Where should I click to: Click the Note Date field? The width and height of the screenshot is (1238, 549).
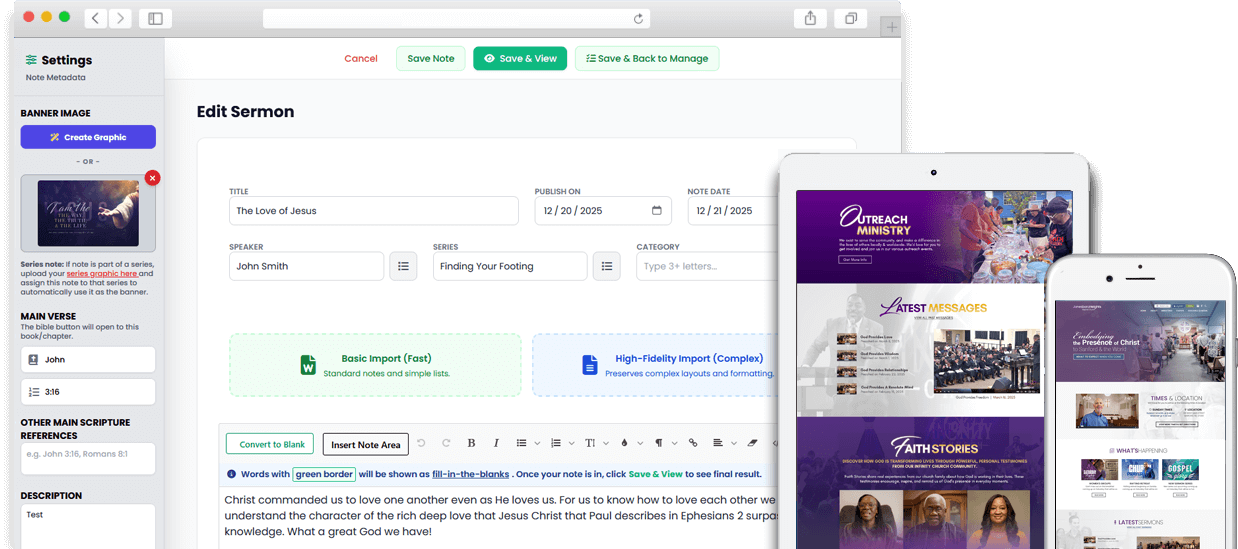point(735,211)
